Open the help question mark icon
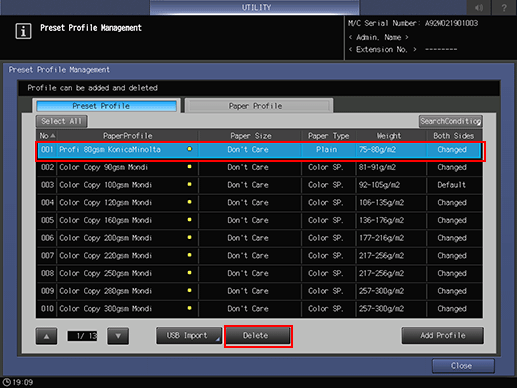The width and height of the screenshot is (517, 388). [x=504, y=7]
